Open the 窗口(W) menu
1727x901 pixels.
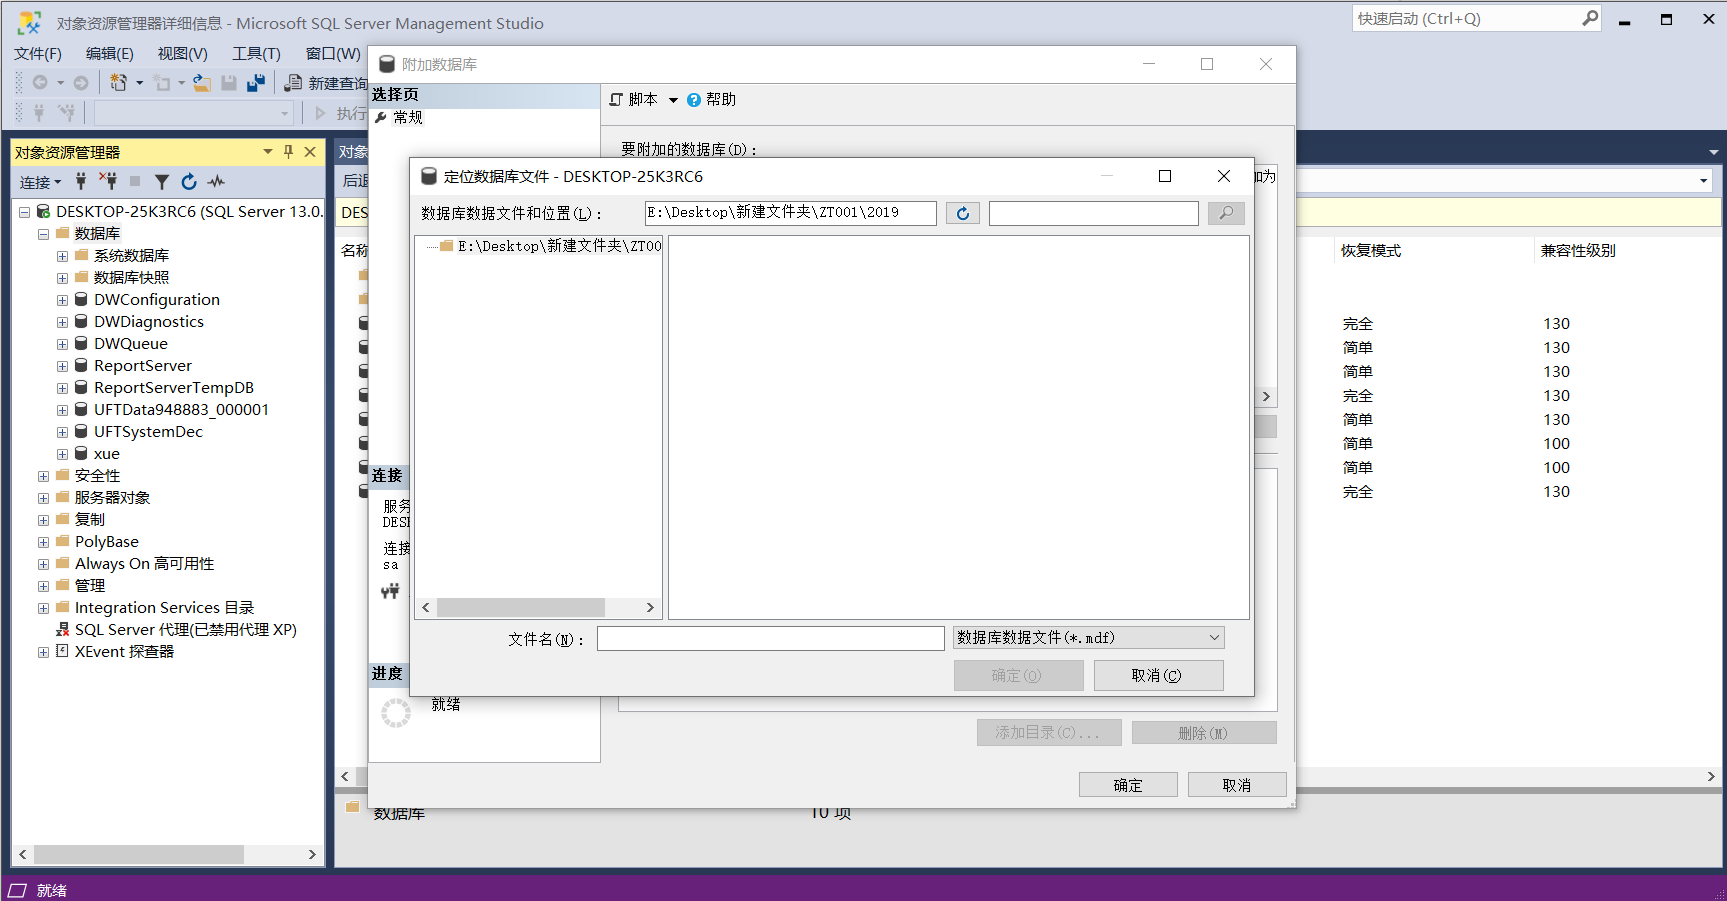click(x=333, y=53)
